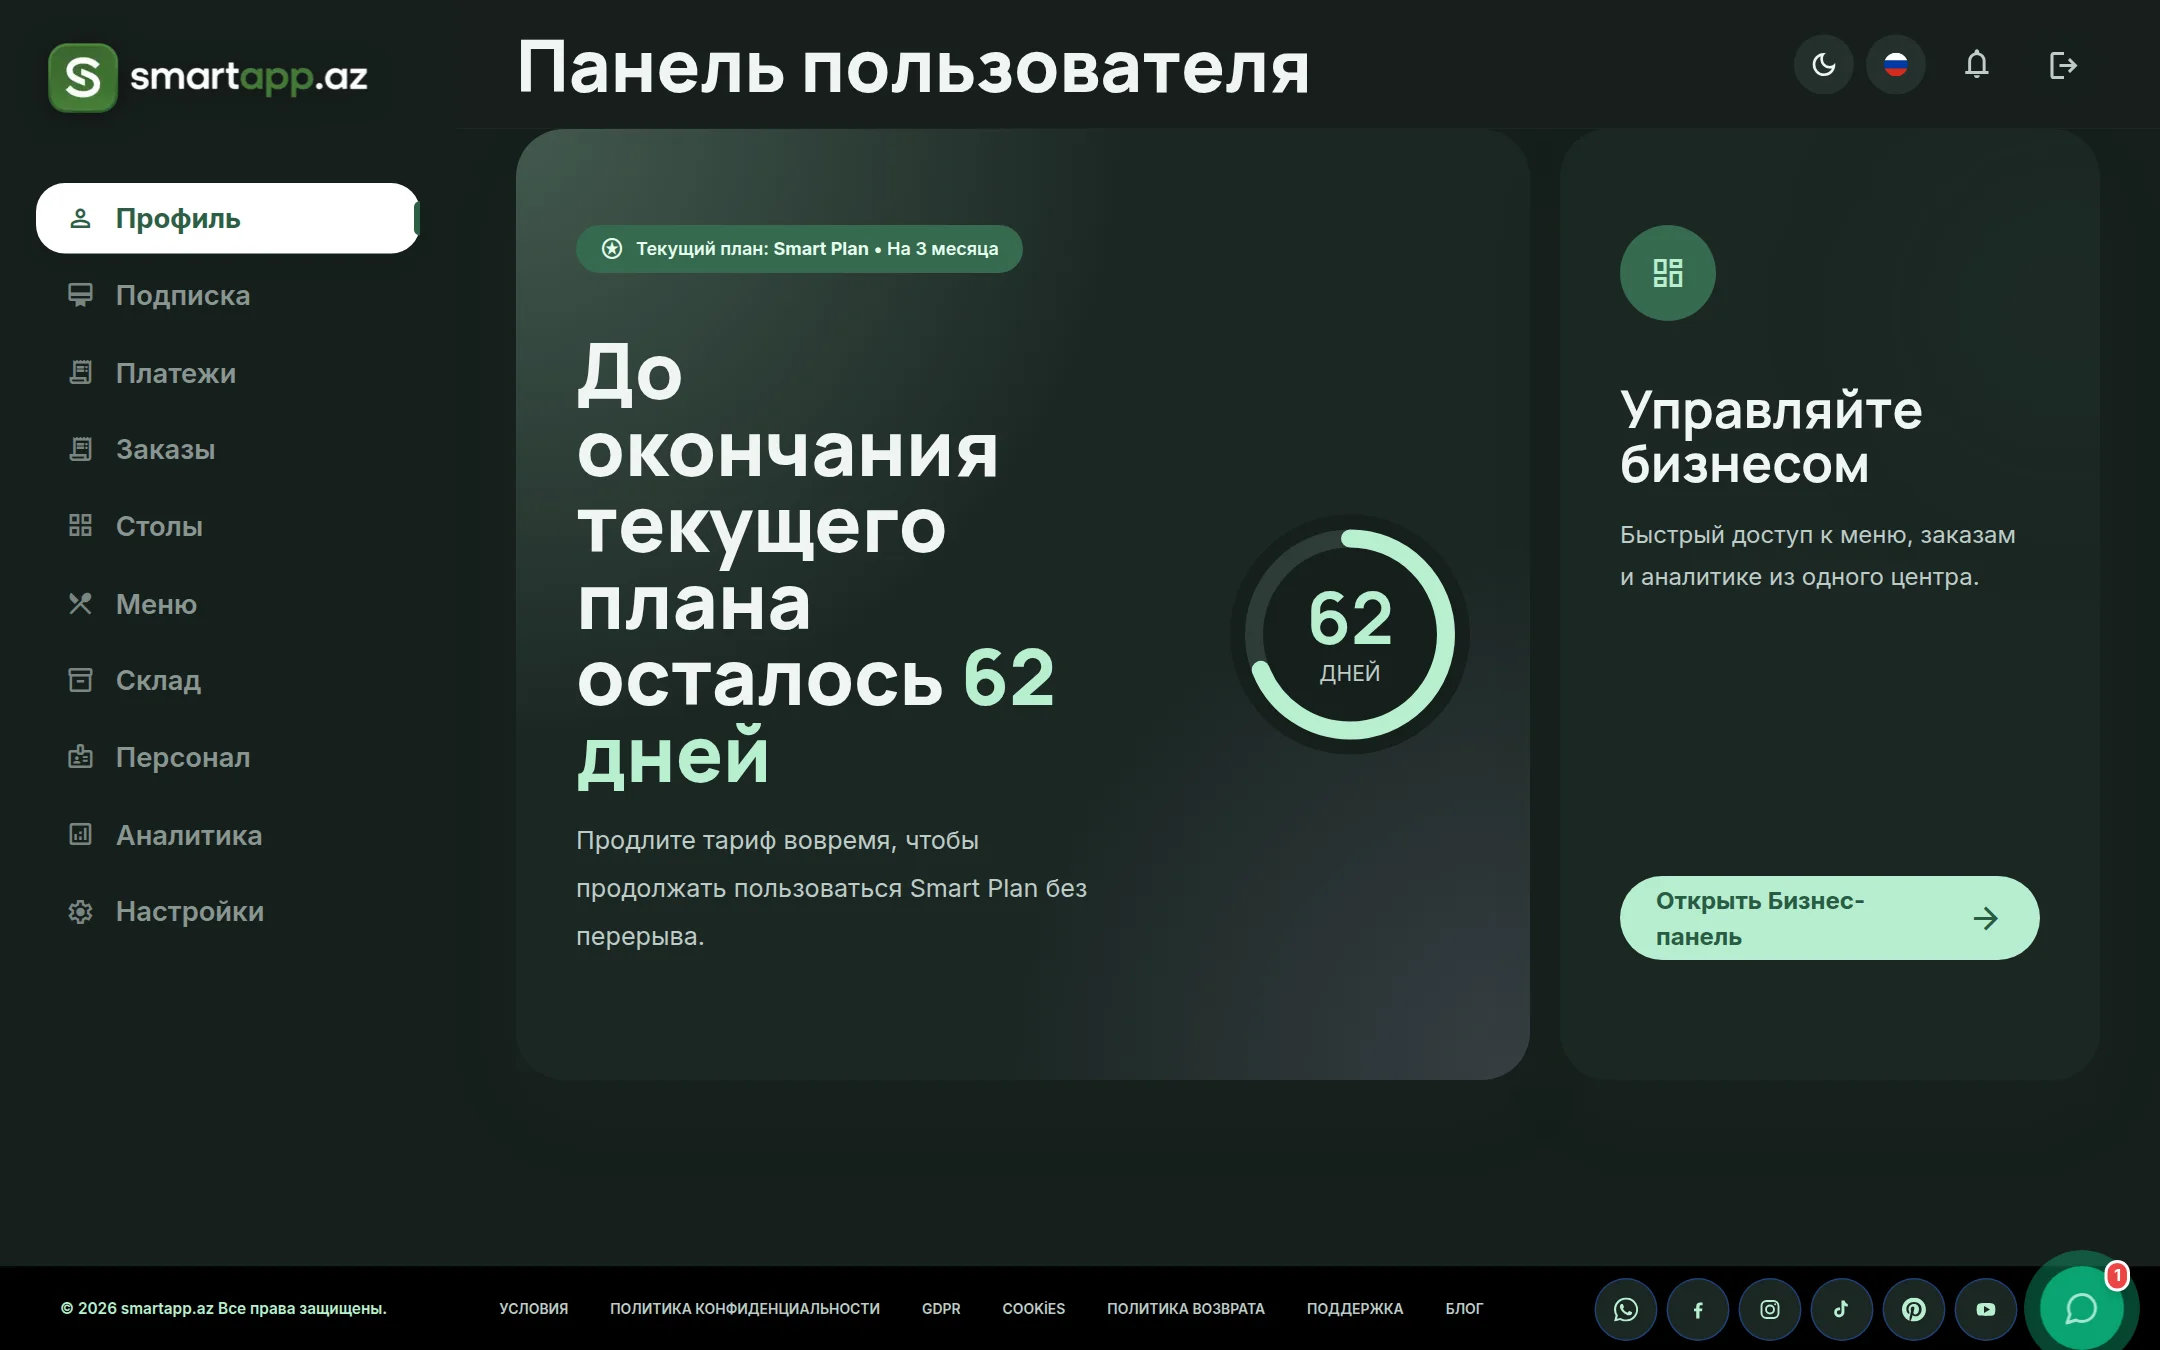Click the round dashboard icon above Управляйте бизнесом
This screenshot has height=1350, width=2160.
tap(1668, 273)
